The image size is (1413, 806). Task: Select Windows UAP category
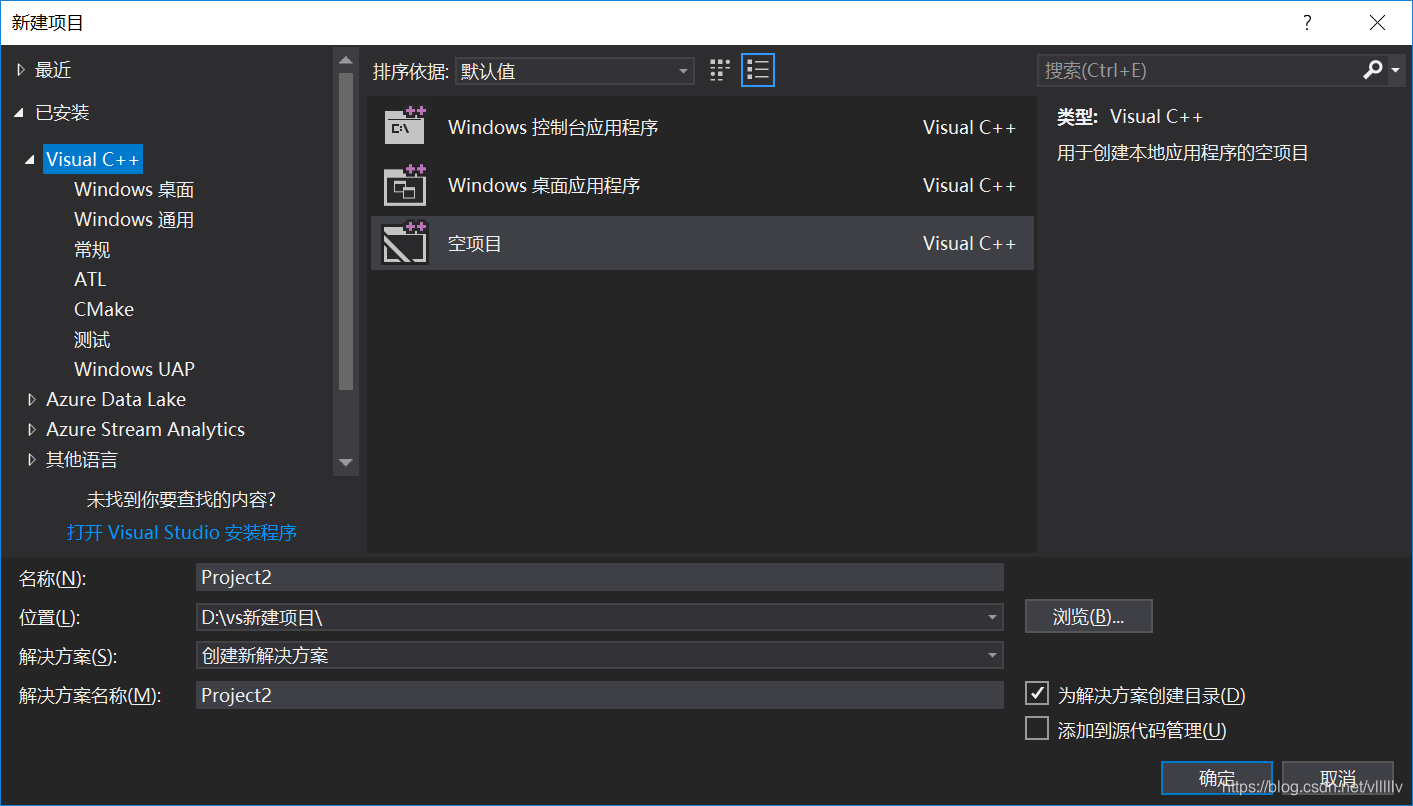click(x=134, y=369)
